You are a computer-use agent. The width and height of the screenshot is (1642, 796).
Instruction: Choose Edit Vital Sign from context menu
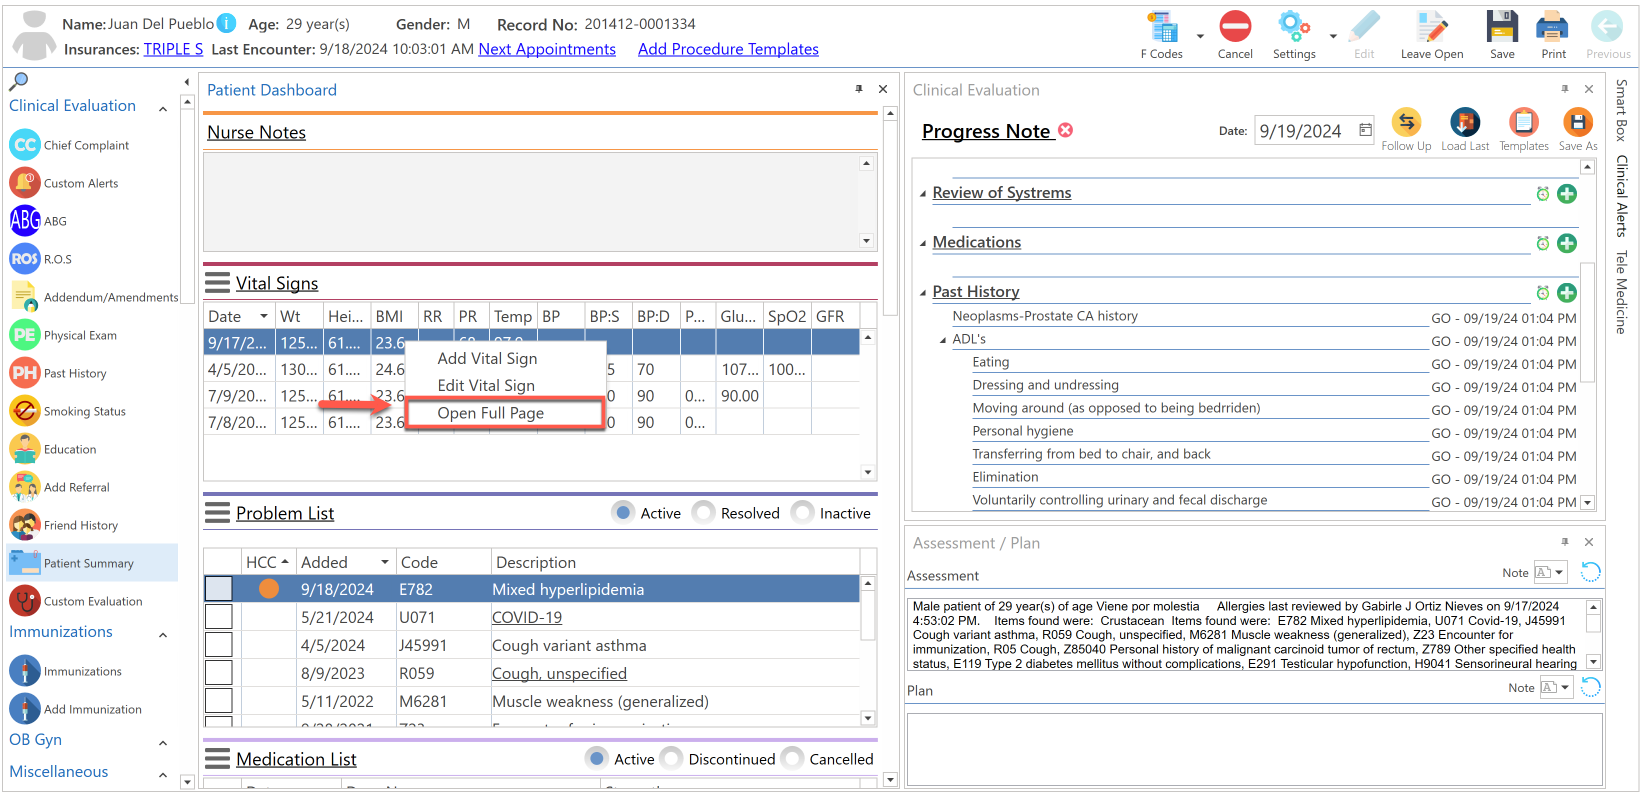[x=486, y=385]
